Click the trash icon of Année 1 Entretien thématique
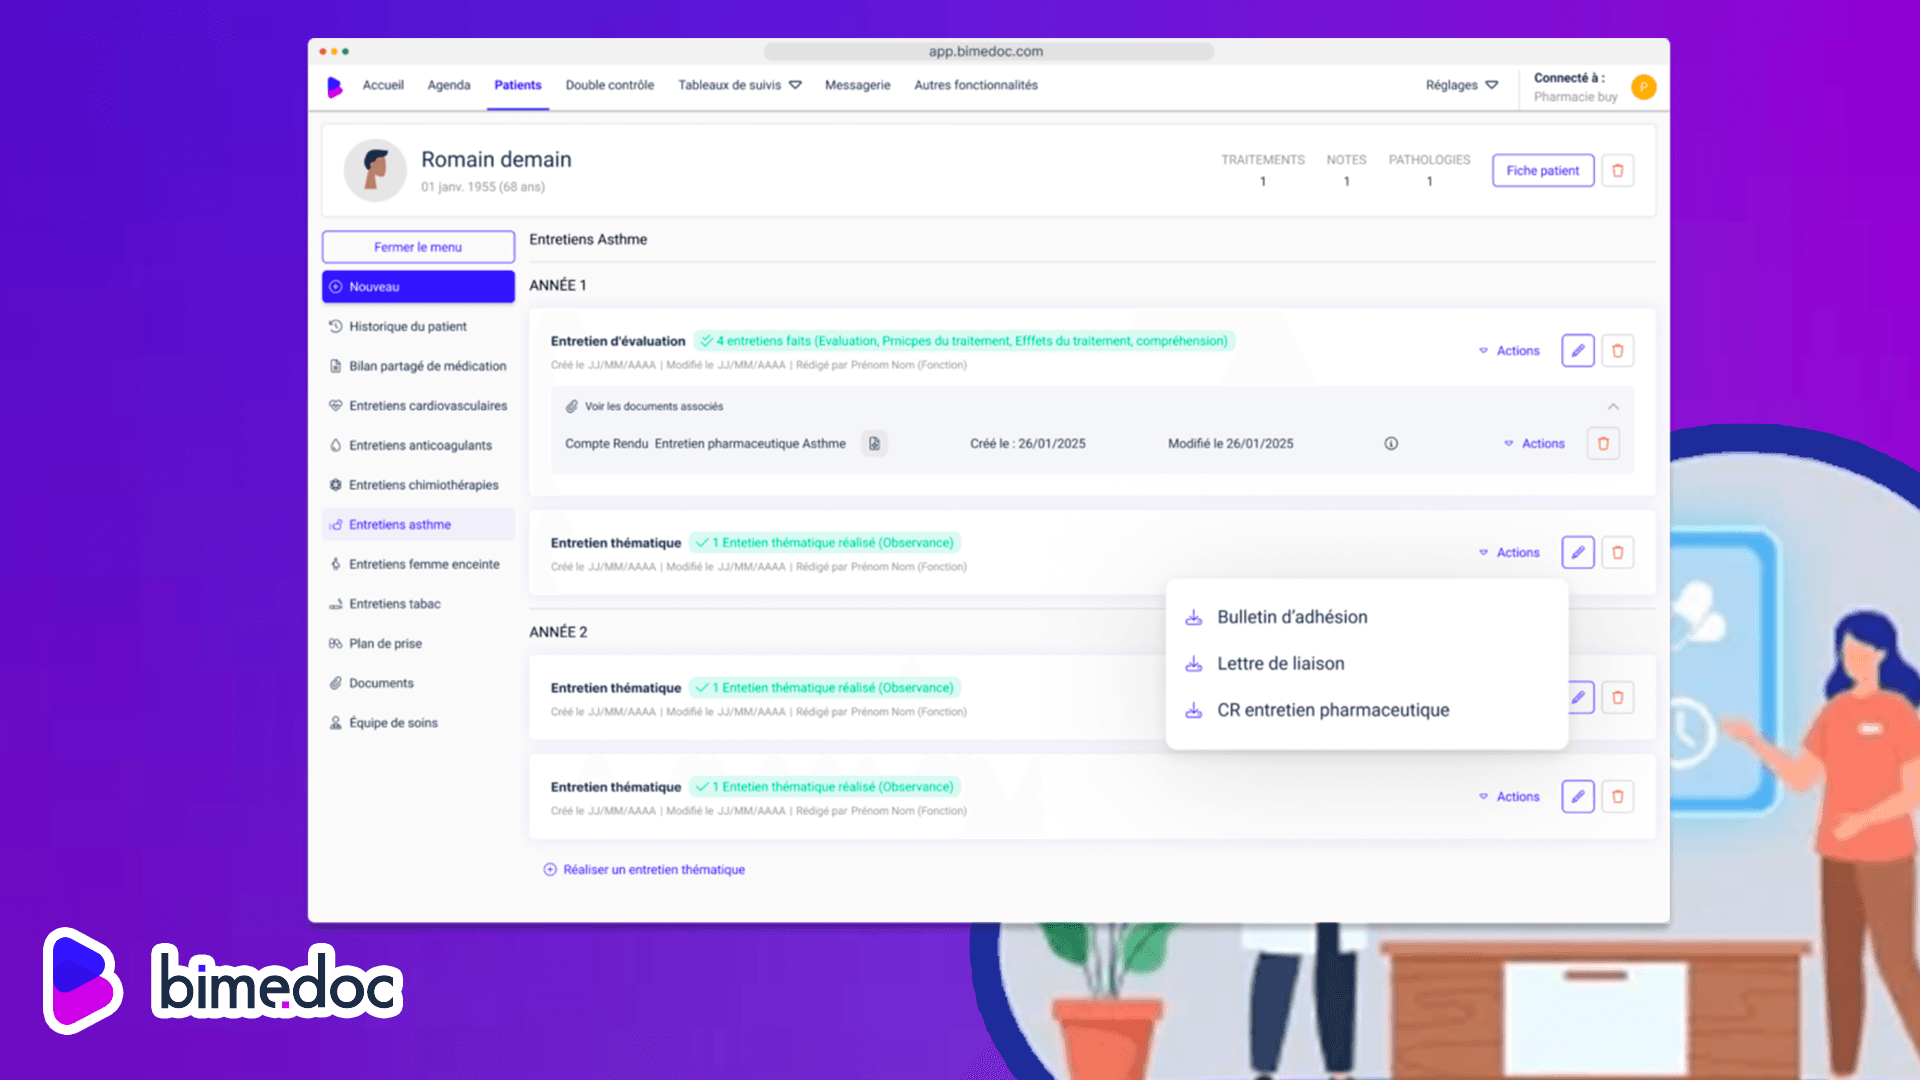The width and height of the screenshot is (1920, 1080). pyautogui.click(x=1617, y=553)
